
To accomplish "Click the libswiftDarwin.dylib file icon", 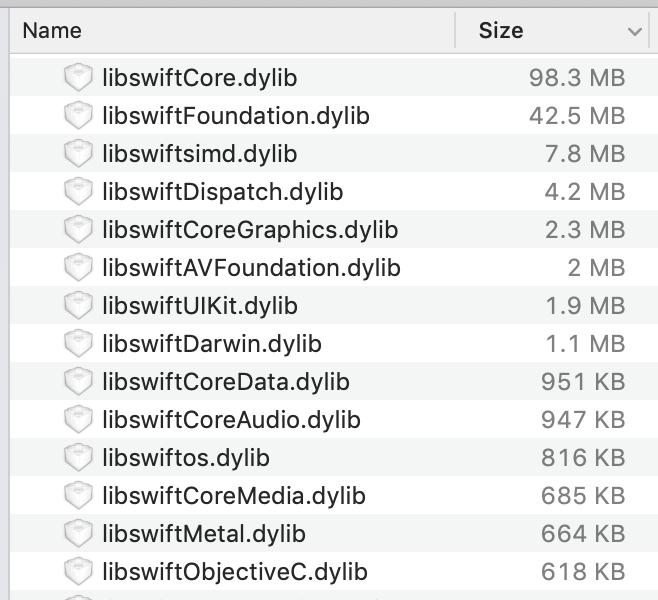I will (78, 344).
